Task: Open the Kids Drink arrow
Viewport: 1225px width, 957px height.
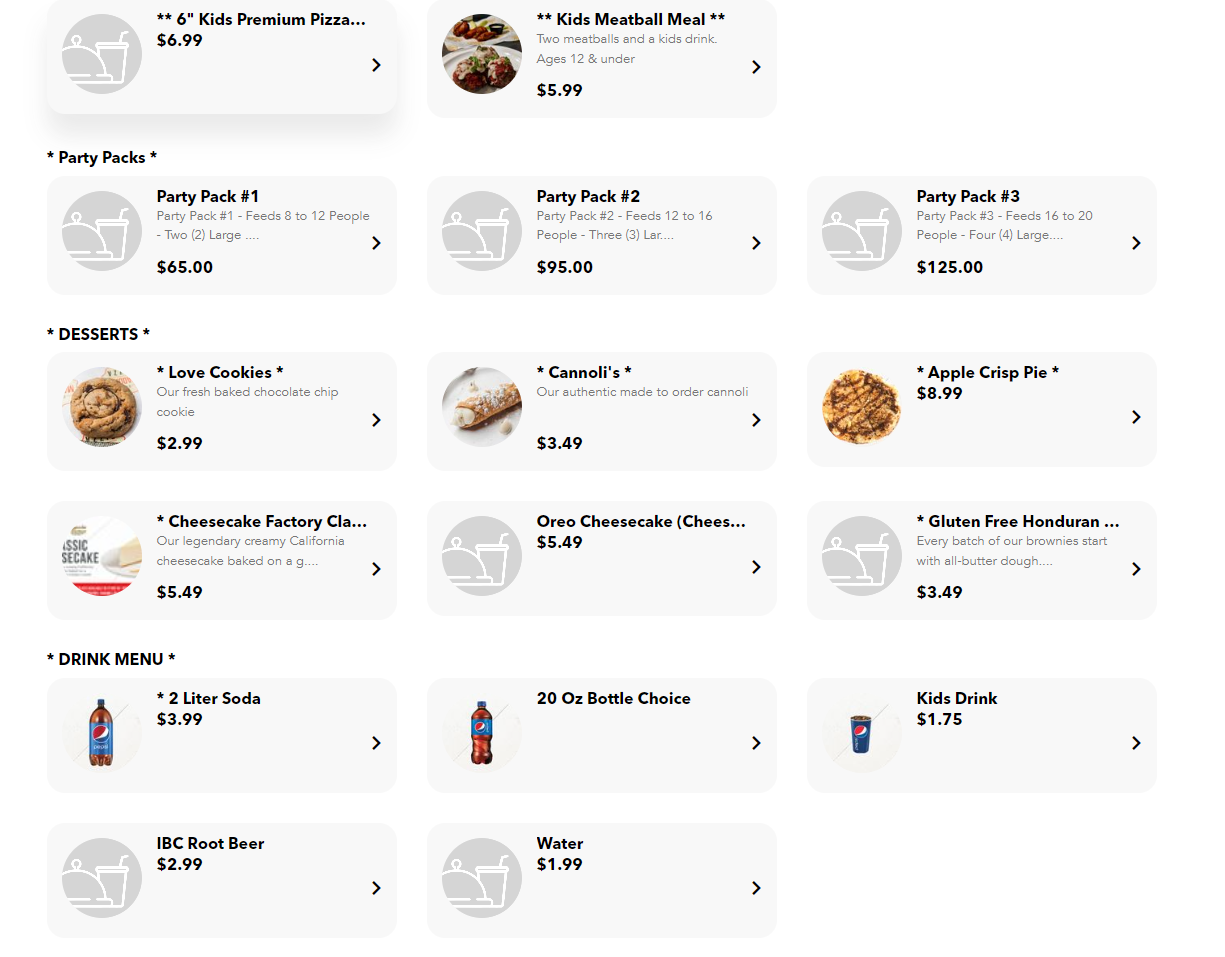Action: [x=1136, y=743]
